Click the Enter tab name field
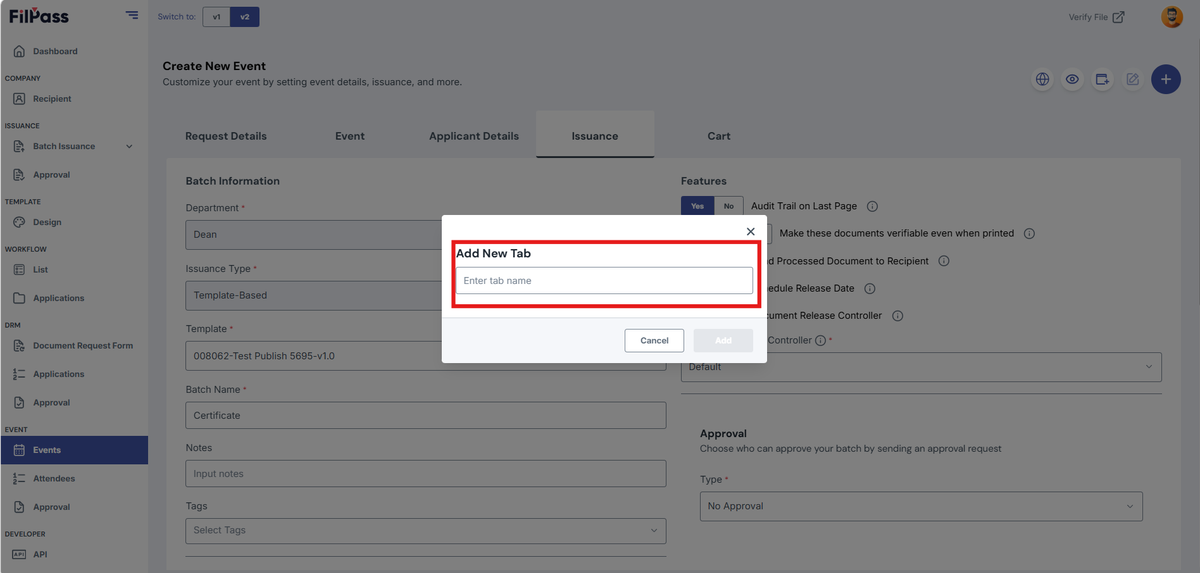Image resolution: width=1200 pixels, height=573 pixels. pos(604,281)
